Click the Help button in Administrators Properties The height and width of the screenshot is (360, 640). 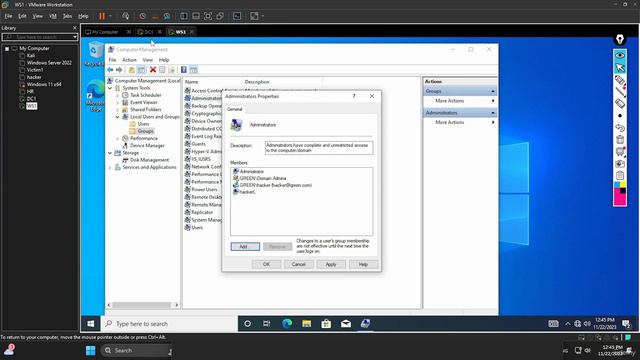click(363, 264)
